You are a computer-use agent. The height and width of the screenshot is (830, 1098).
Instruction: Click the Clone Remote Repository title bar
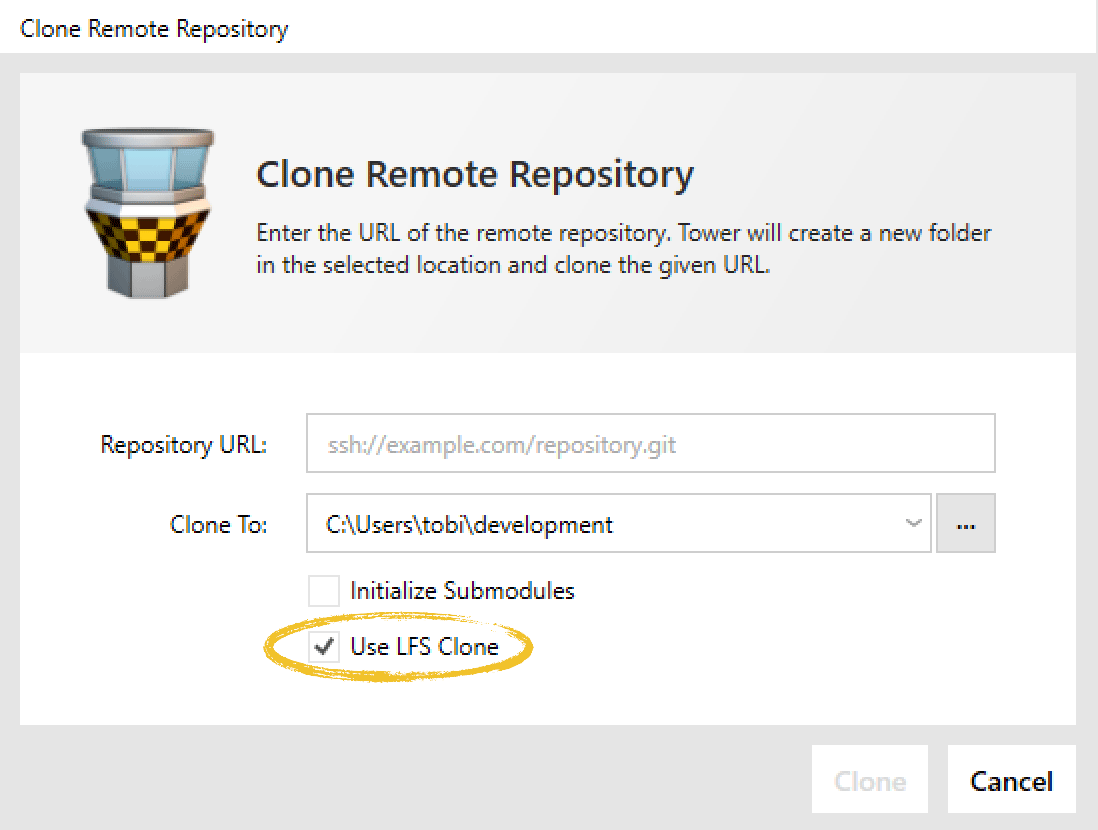tap(153, 28)
